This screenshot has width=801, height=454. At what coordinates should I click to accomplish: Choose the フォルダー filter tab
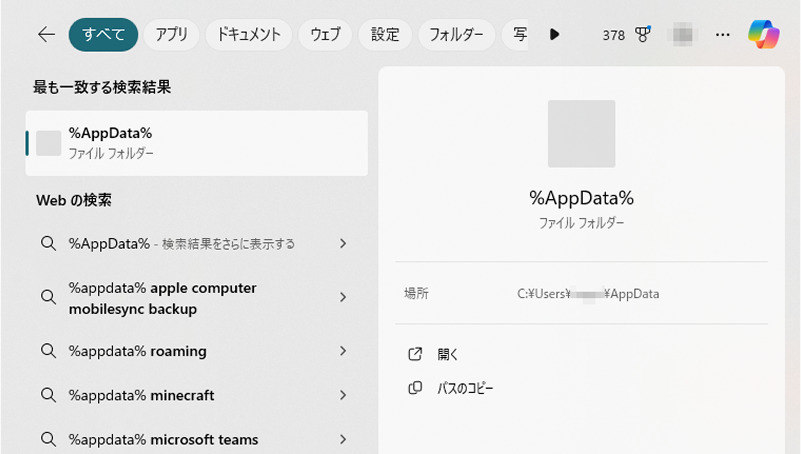(456, 35)
